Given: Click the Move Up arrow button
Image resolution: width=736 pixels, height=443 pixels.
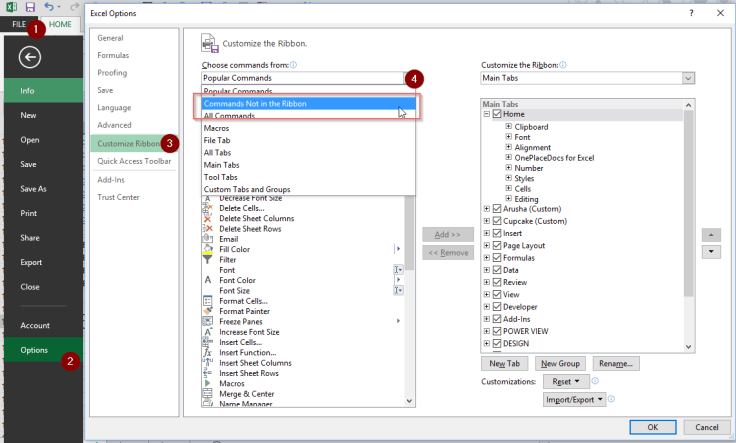Looking at the screenshot, I should click(711, 234).
